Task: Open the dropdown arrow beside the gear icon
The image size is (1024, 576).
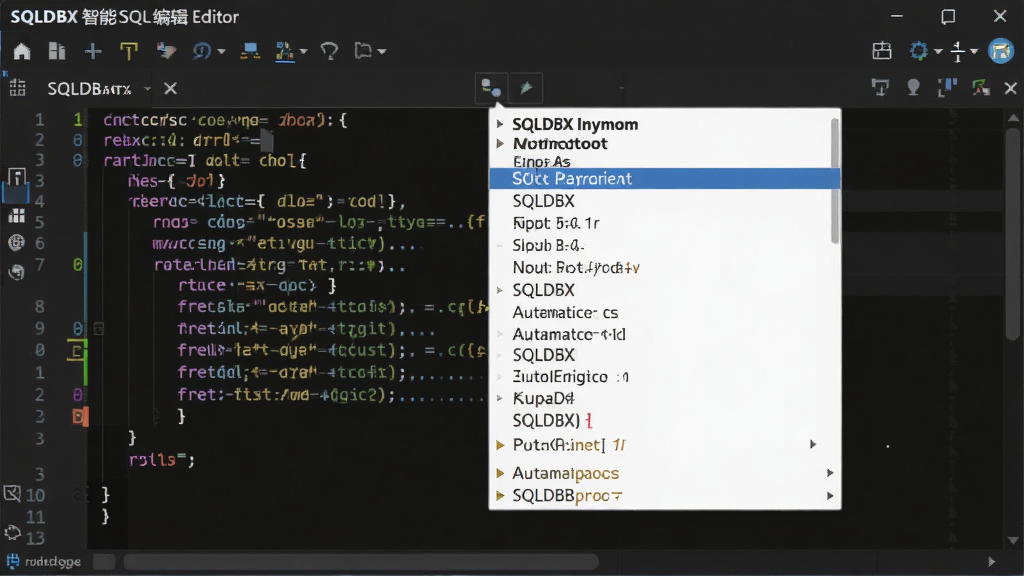Action: [938, 52]
